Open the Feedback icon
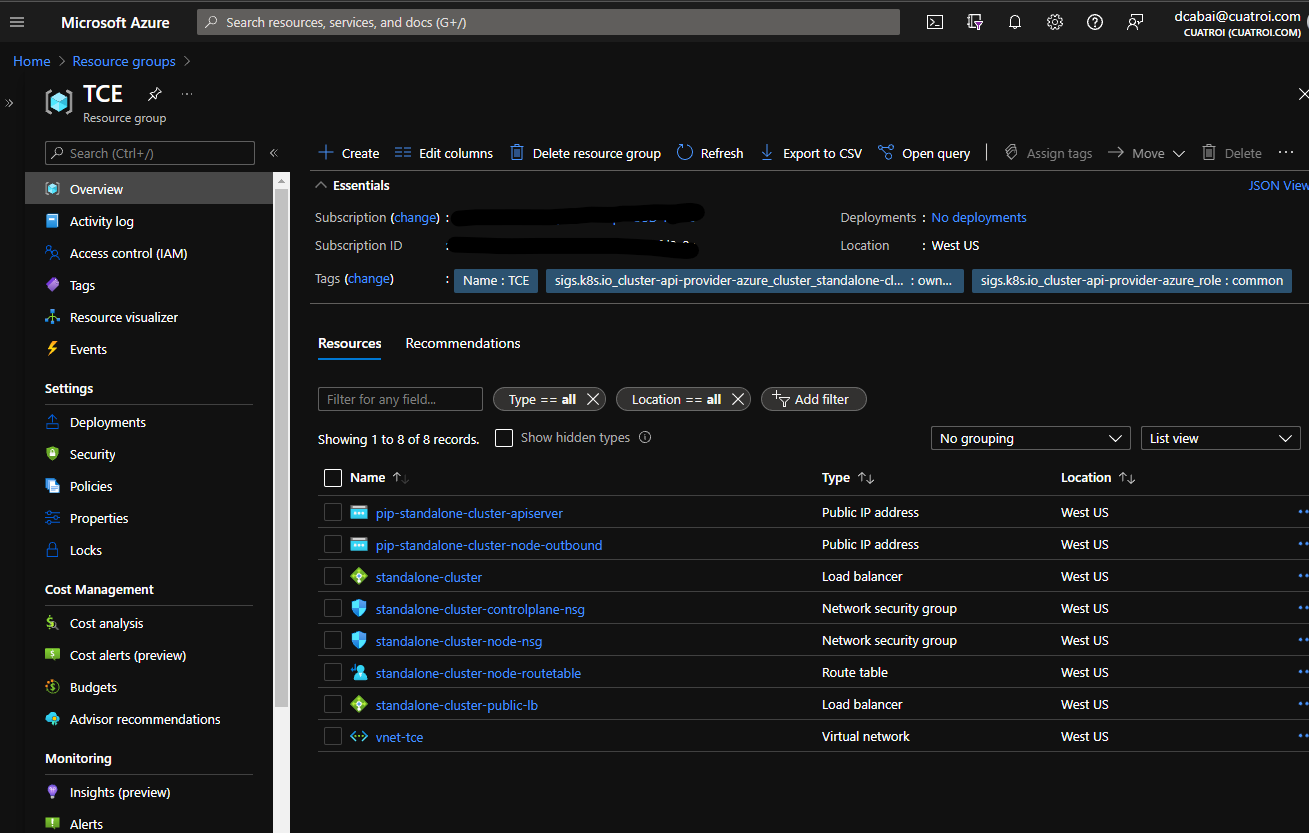The image size is (1309, 833). pos(1135,22)
